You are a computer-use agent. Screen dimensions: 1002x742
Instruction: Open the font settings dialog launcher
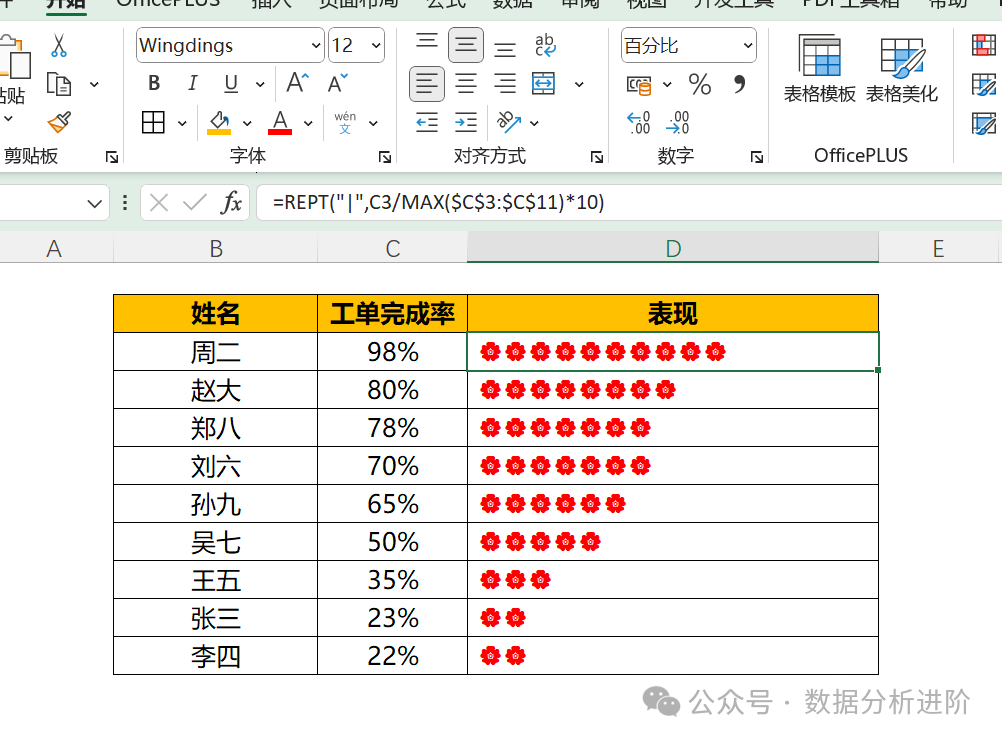point(384,157)
